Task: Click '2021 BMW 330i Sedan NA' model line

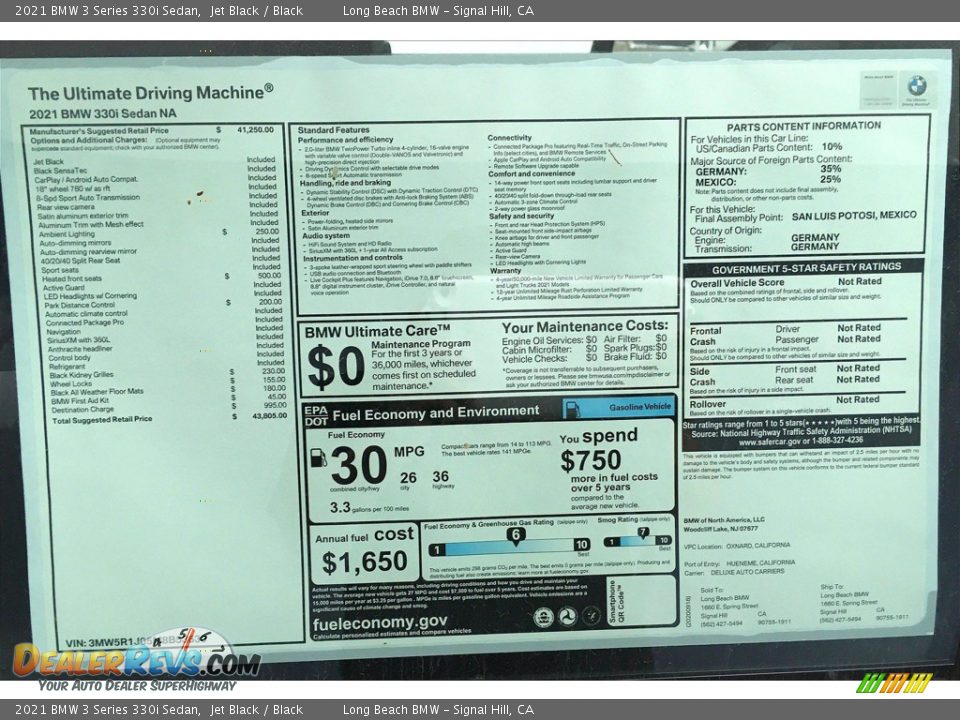Action: pyautogui.click(x=102, y=113)
